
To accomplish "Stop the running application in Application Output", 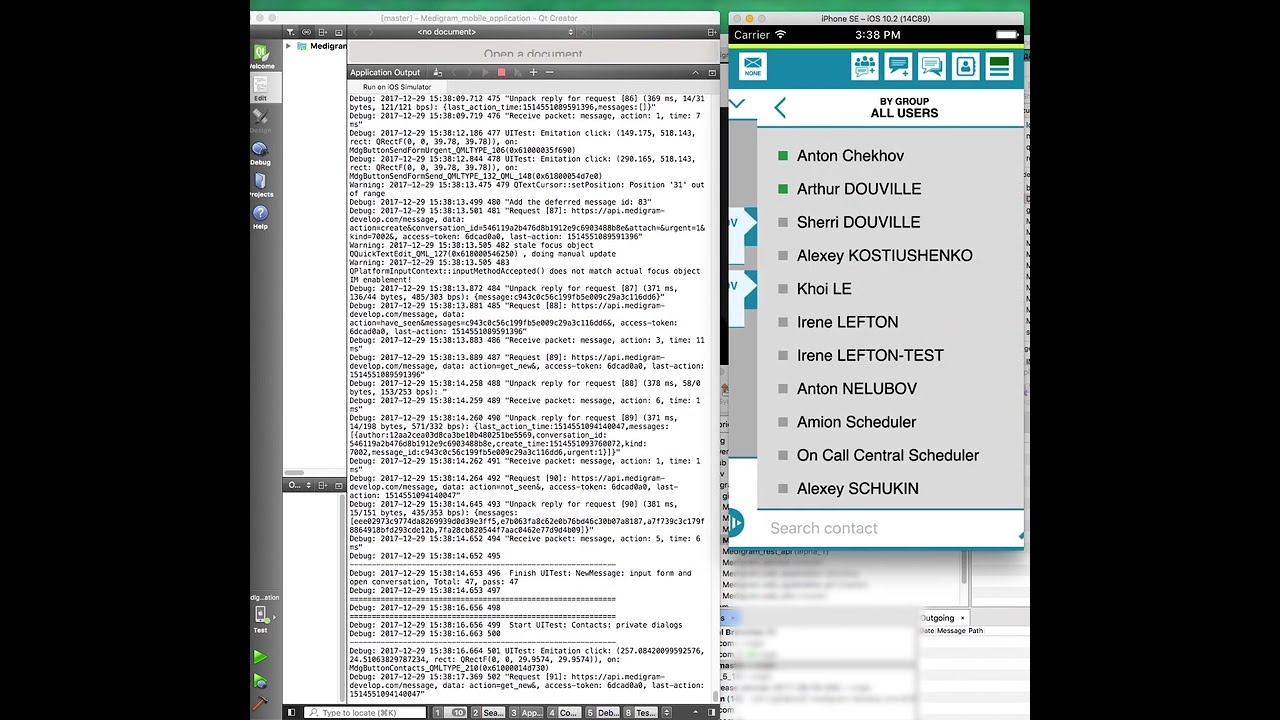I will pyautogui.click(x=501, y=72).
